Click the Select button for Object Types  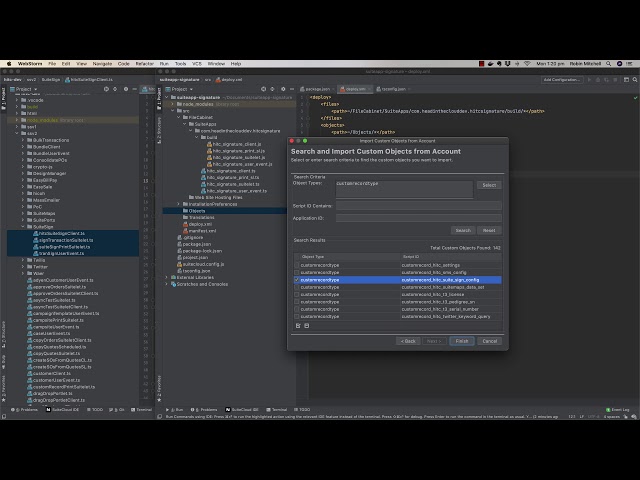(489, 185)
